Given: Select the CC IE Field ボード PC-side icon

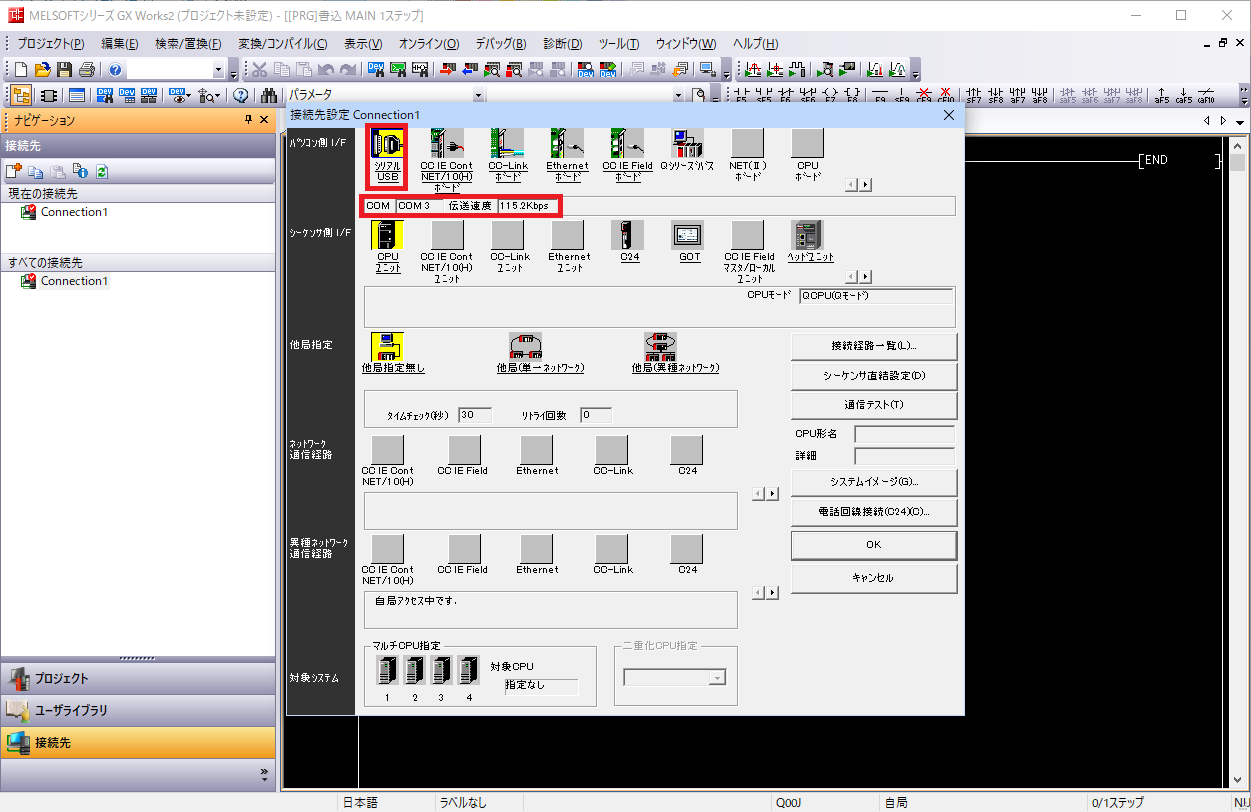Looking at the screenshot, I should [x=627, y=143].
